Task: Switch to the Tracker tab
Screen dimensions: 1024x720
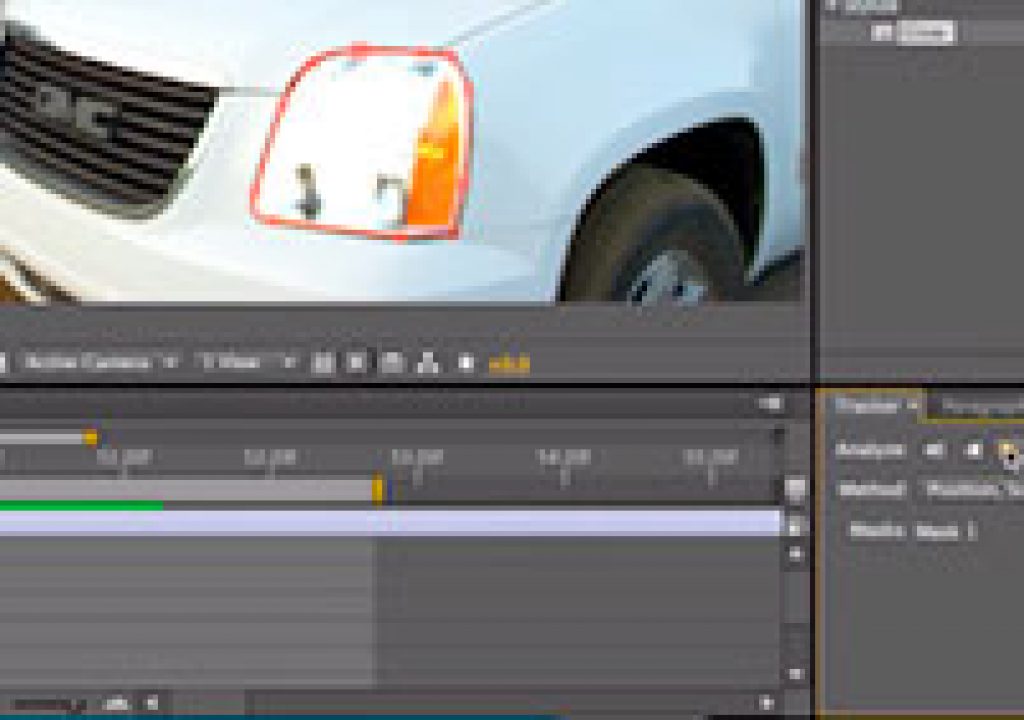Action: coord(866,406)
